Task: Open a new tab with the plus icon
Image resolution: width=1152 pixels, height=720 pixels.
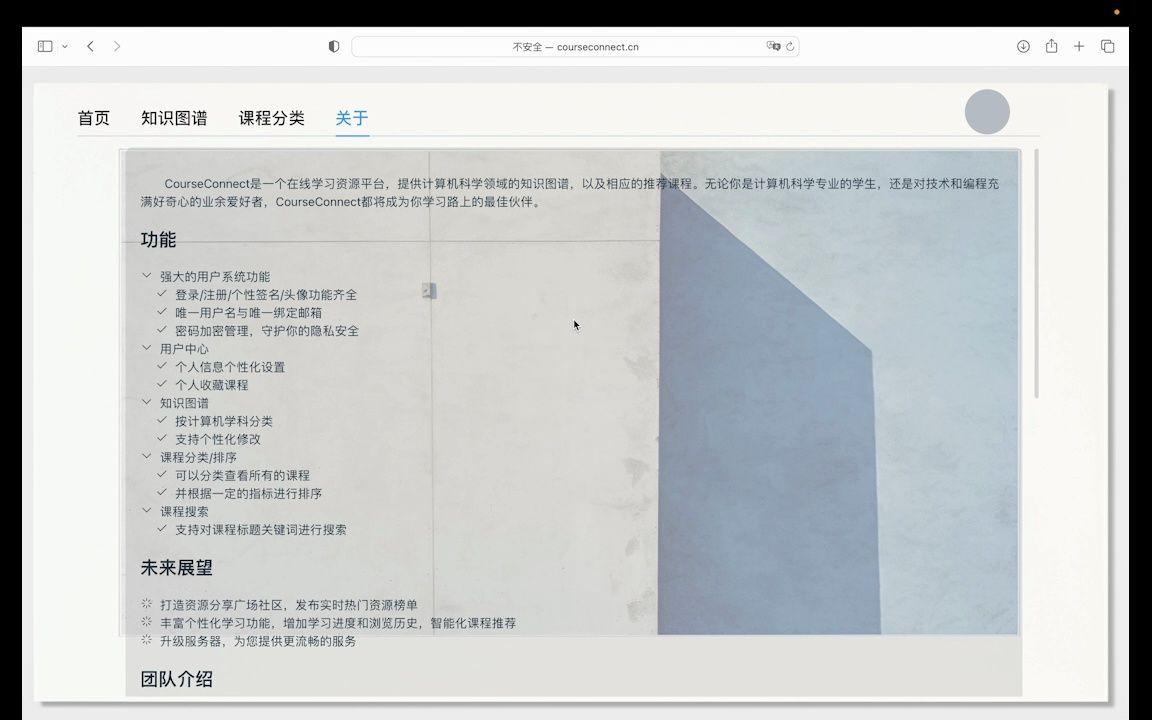Action: 1078,46
